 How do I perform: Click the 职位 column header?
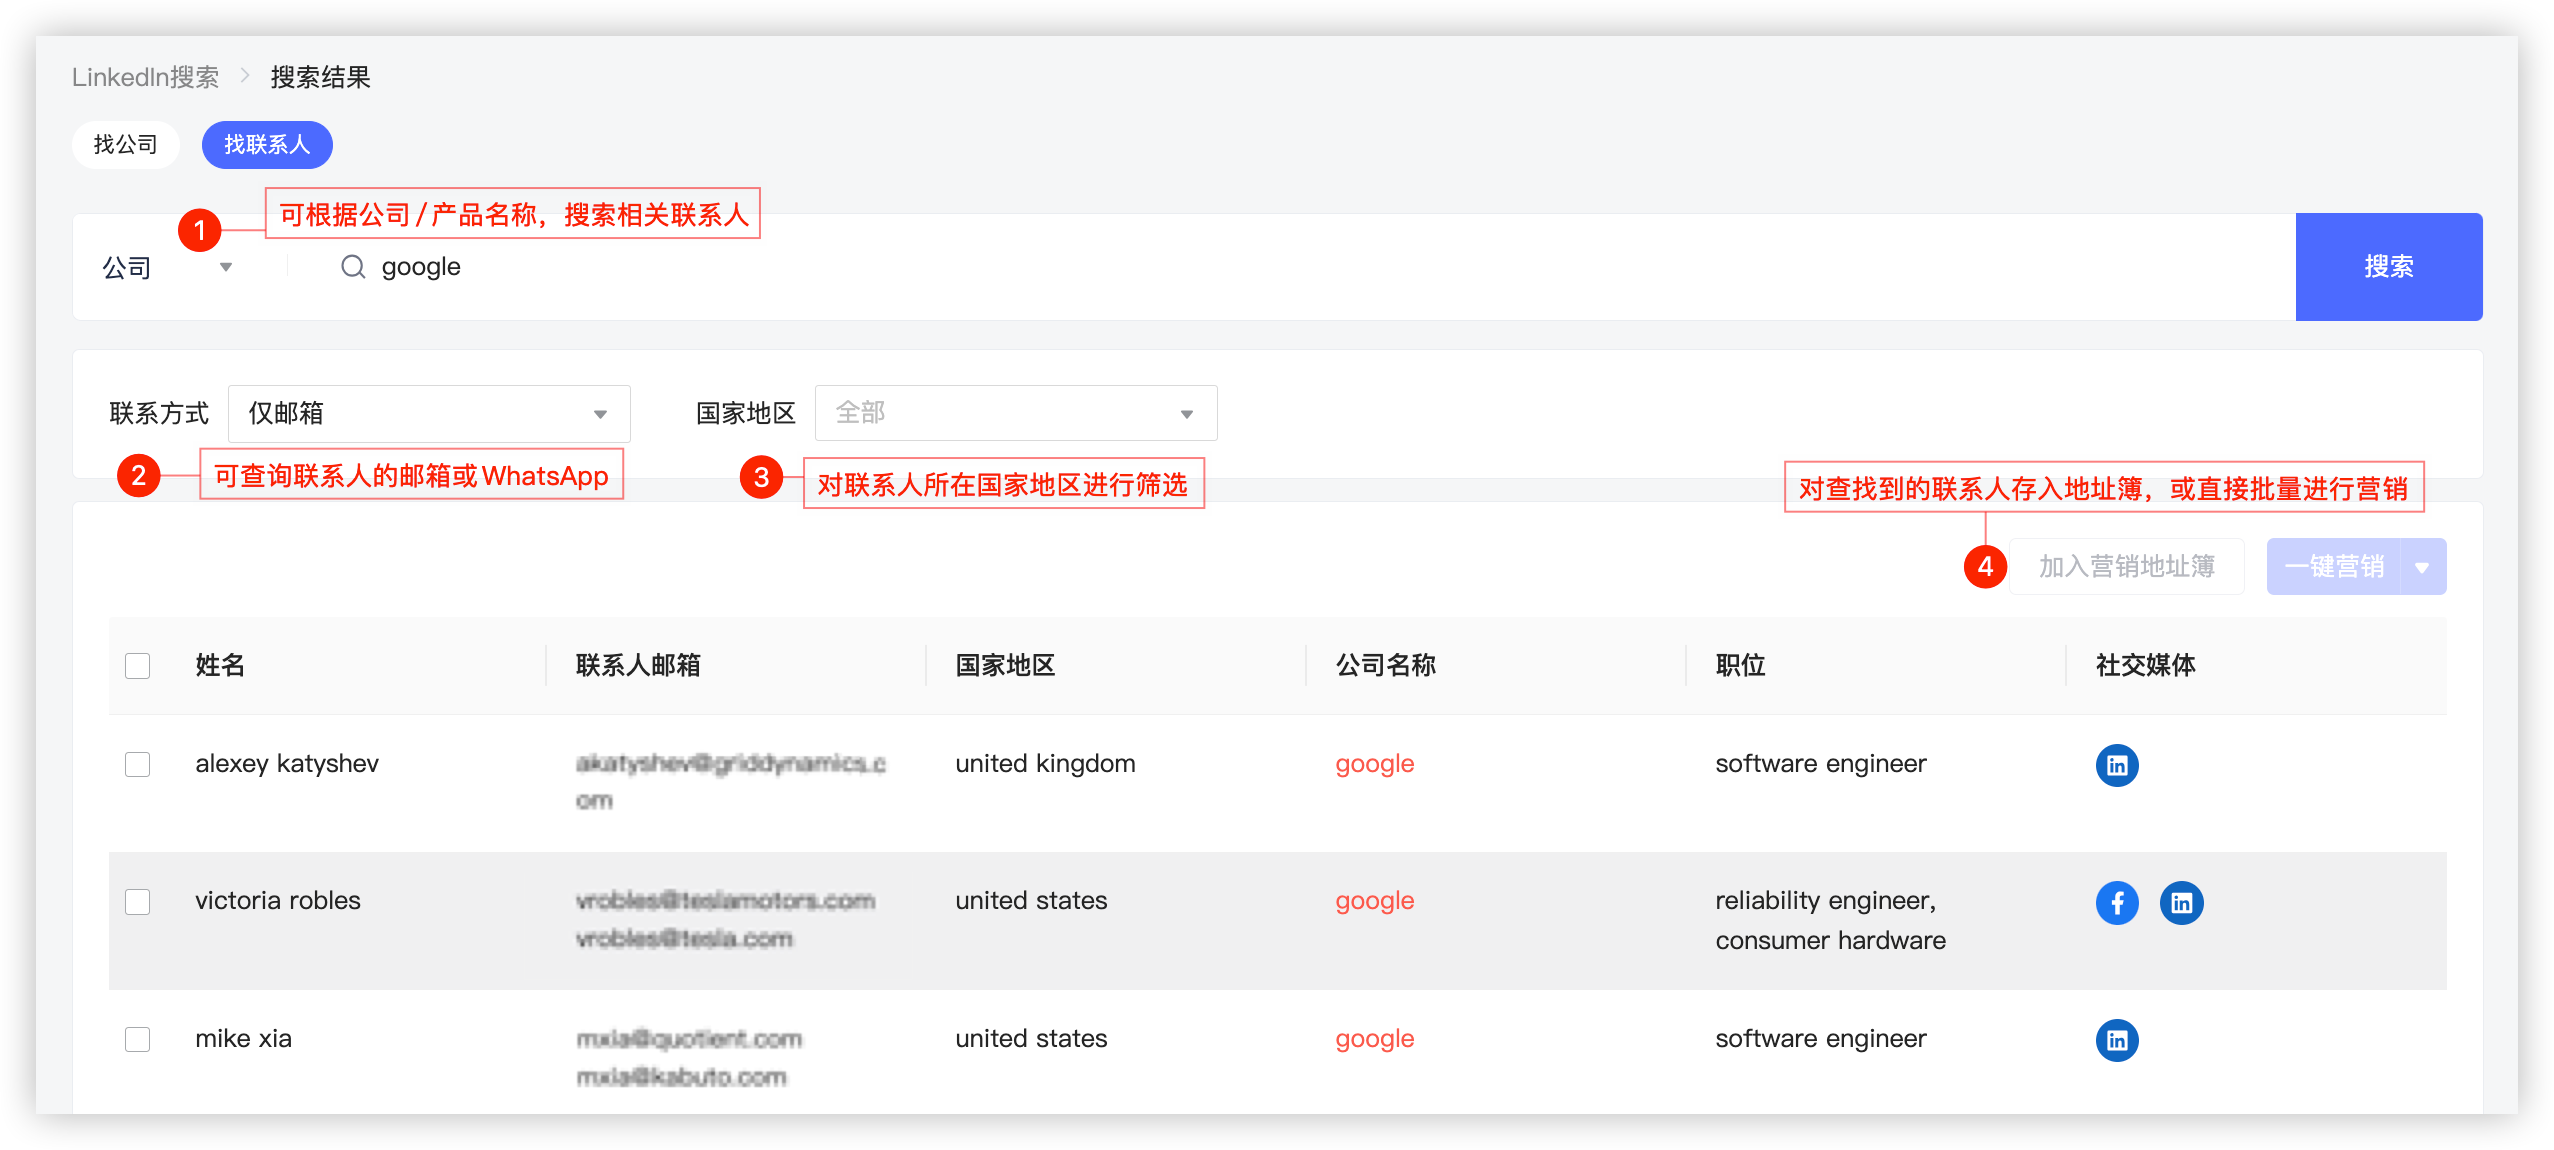tap(1740, 665)
